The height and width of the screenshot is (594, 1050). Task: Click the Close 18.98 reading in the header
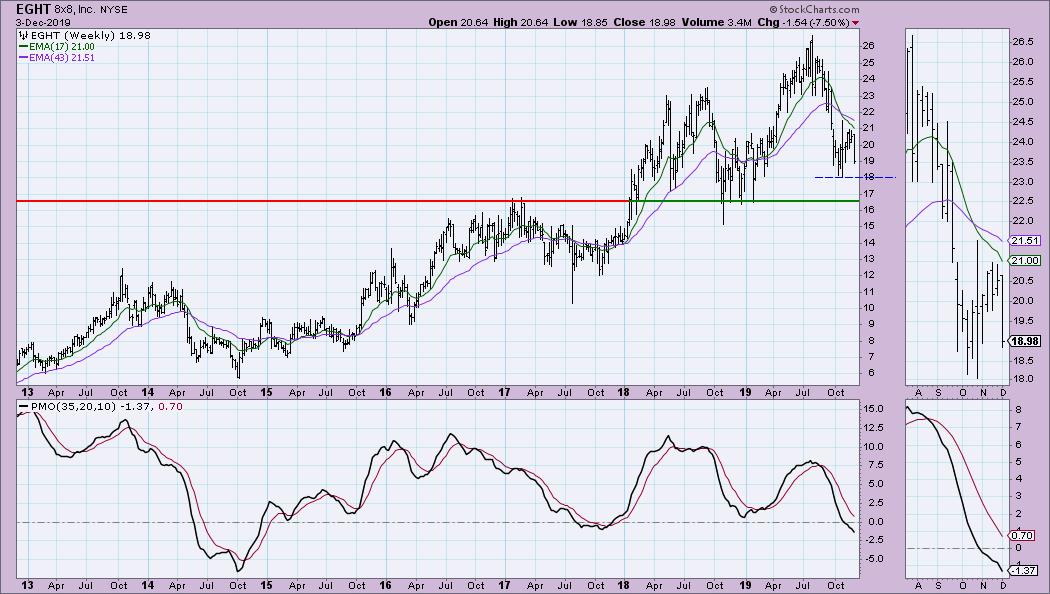click(645, 22)
